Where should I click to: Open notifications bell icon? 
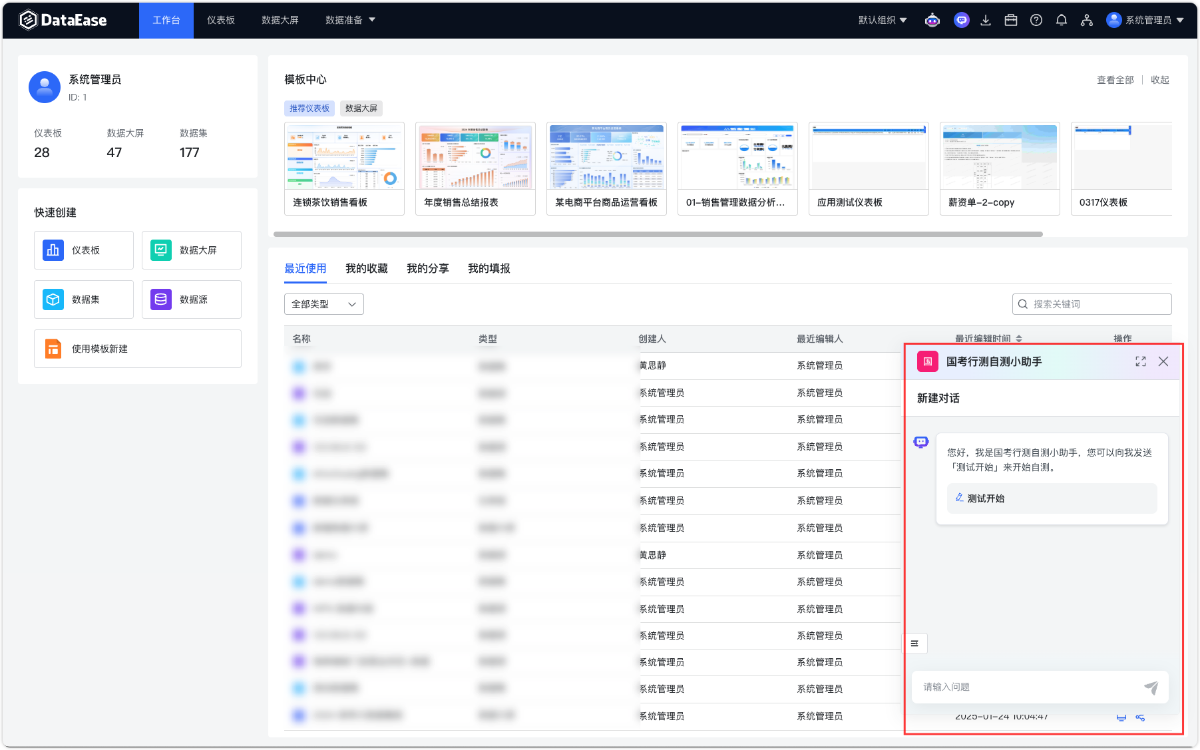1061,20
